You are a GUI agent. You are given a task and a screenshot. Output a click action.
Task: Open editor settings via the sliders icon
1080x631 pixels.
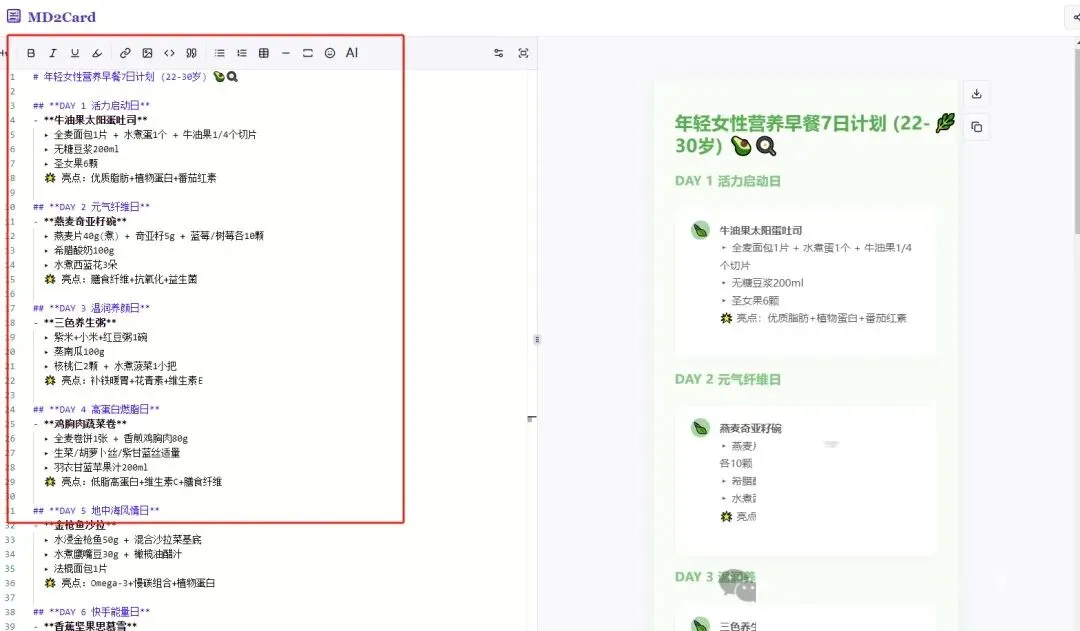(499, 53)
